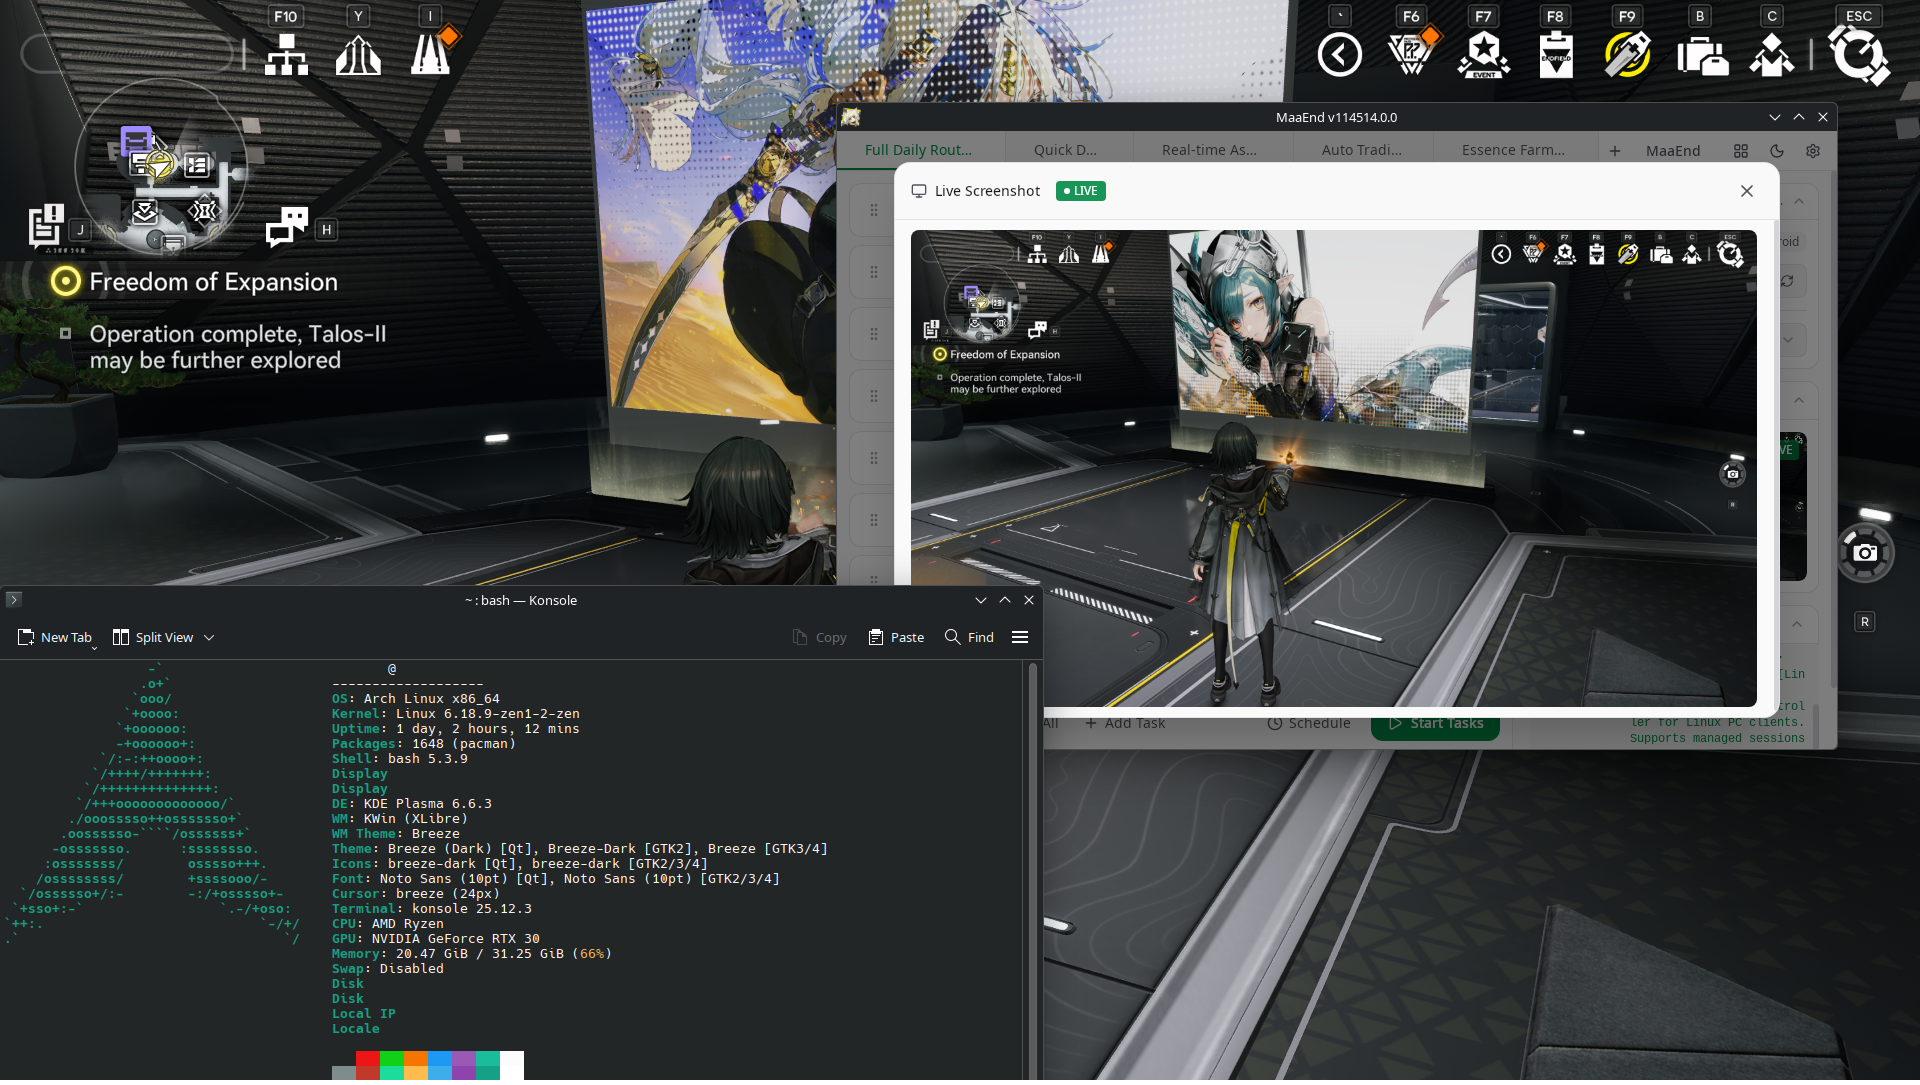Open the F8 operation clipboard icon

tap(1555, 55)
